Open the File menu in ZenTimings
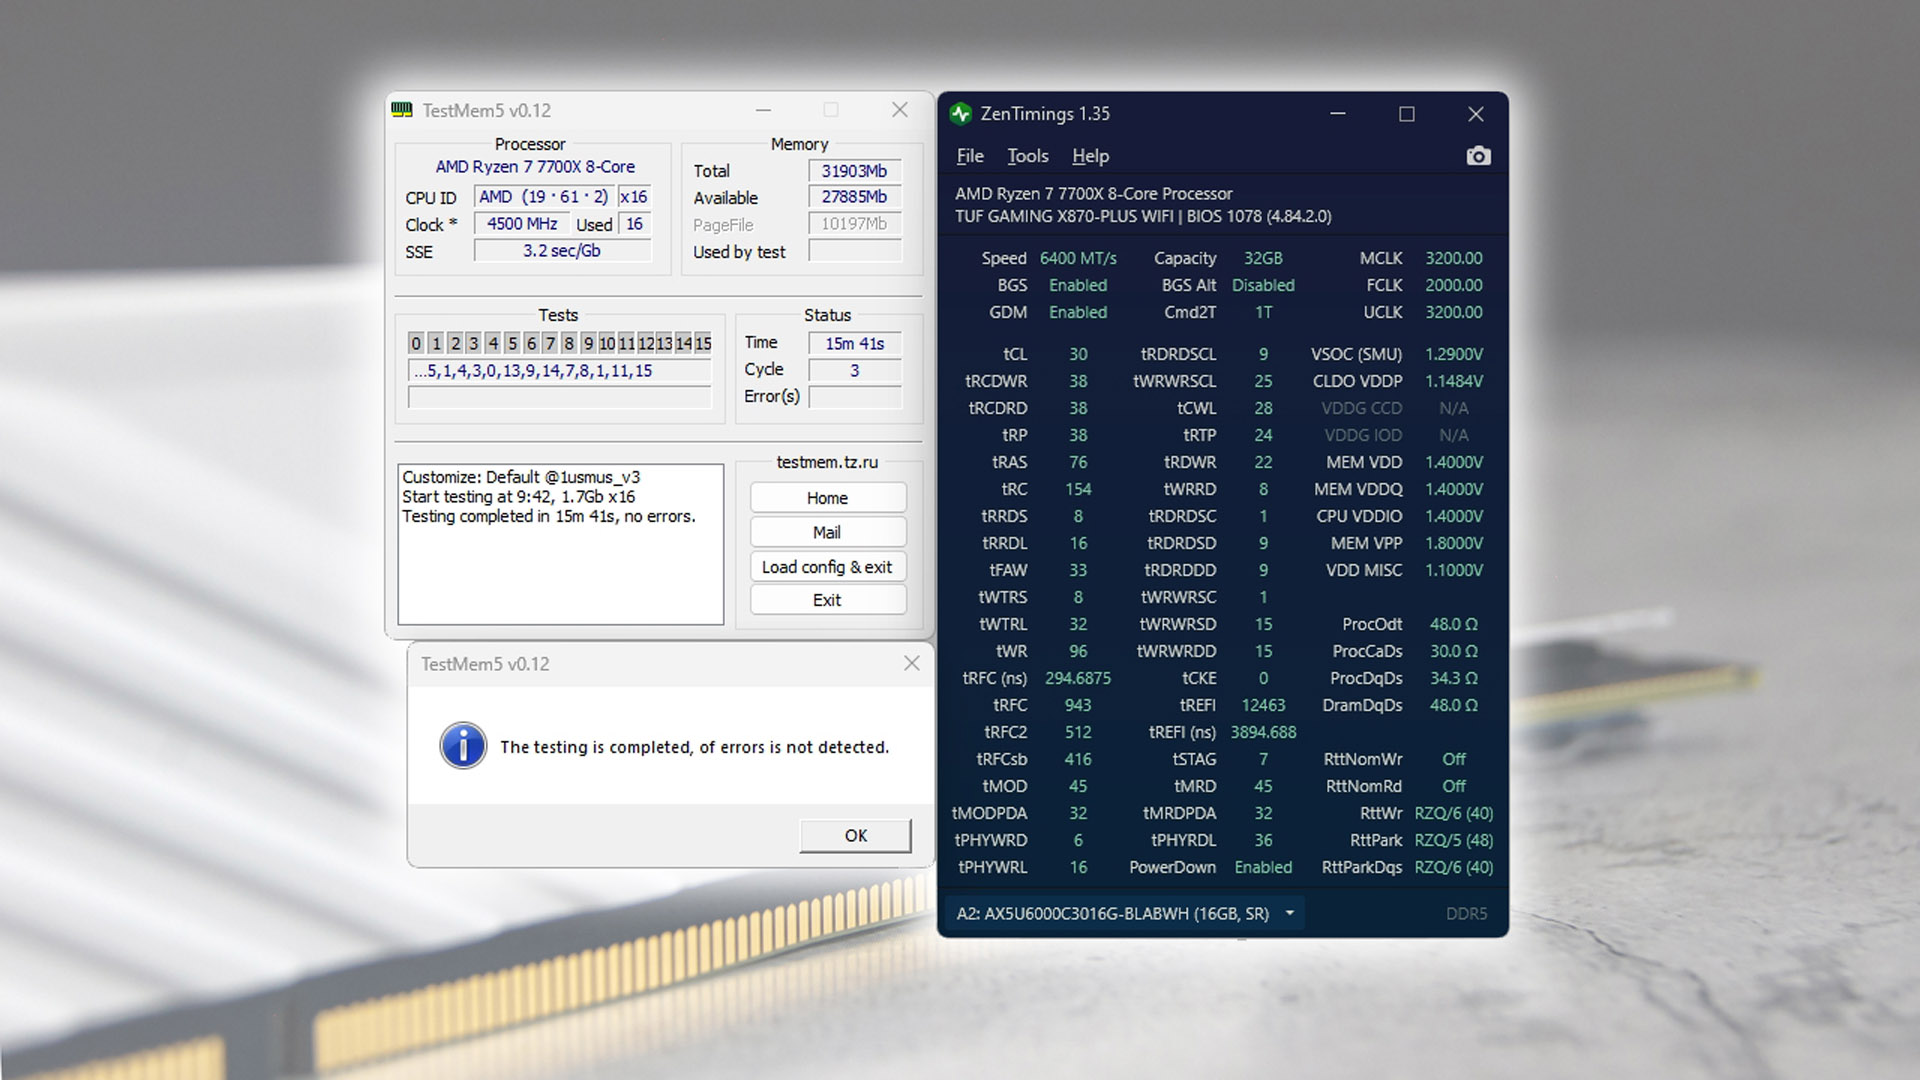Viewport: 1920px width, 1080px height. [x=969, y=156]
